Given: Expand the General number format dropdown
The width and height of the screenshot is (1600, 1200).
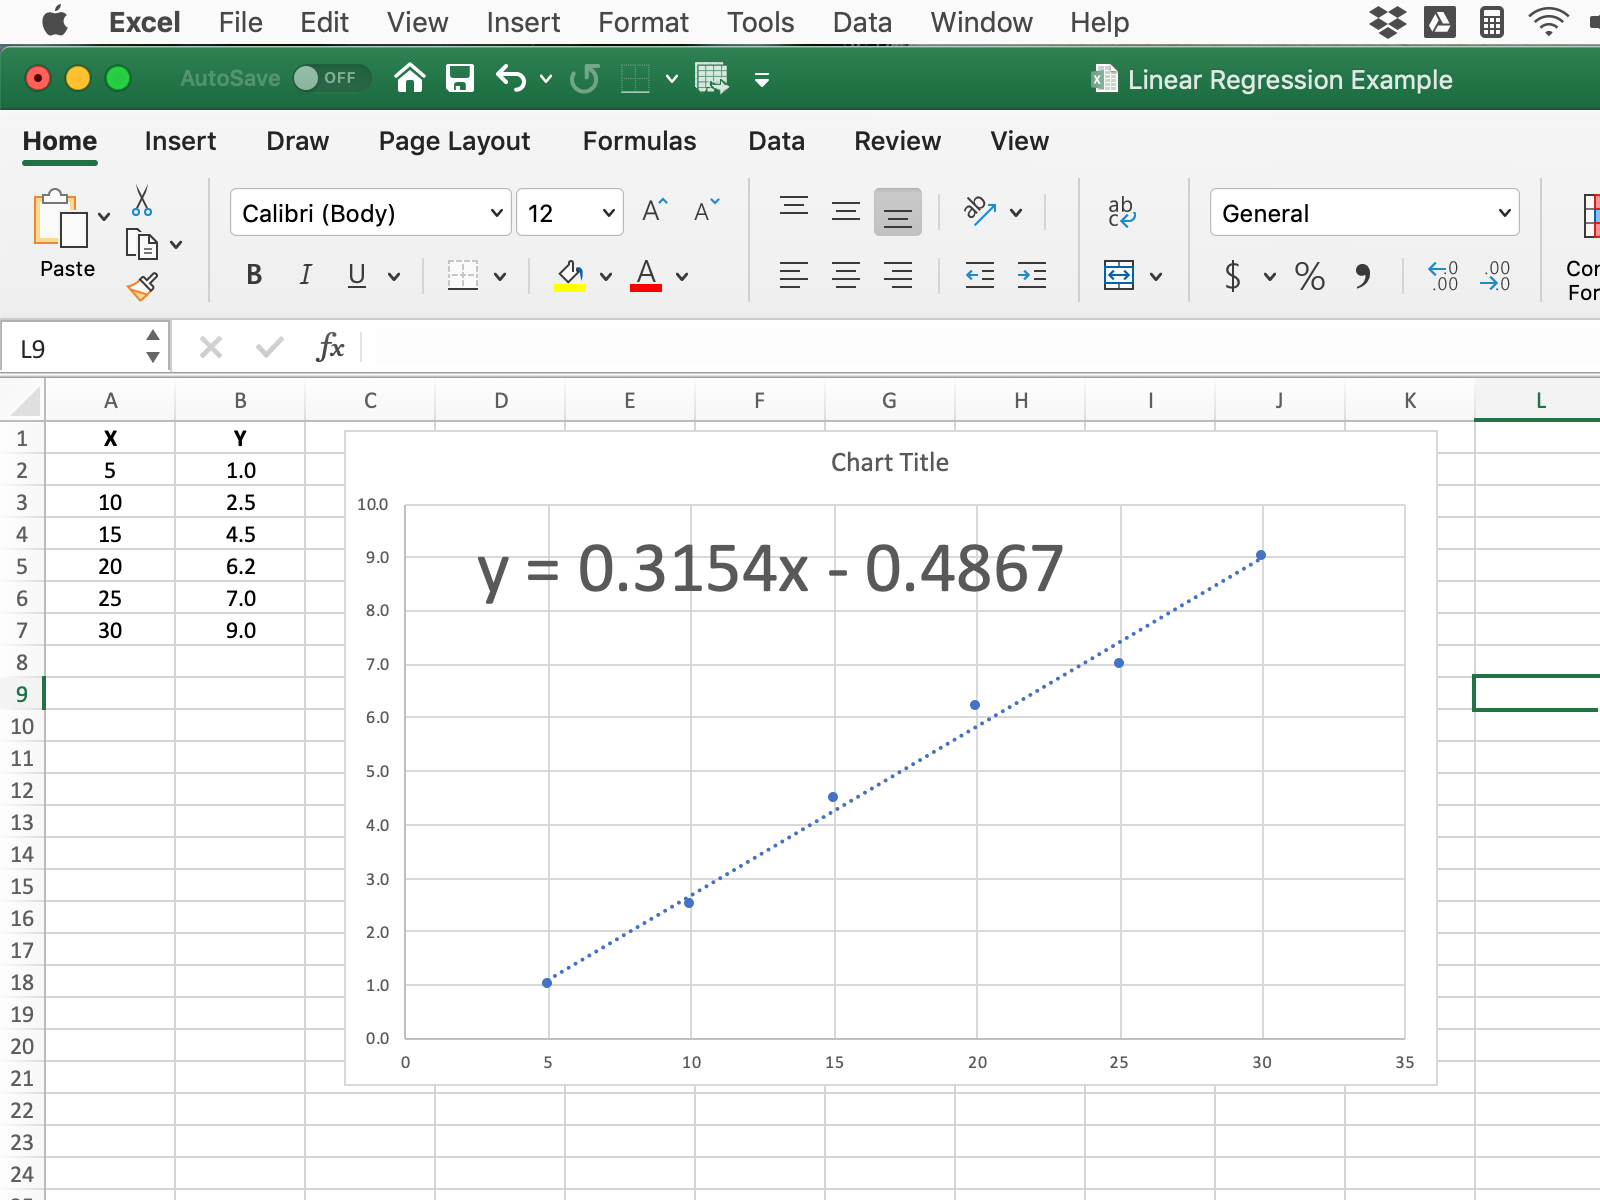Looking at the screenshot, I should tap(1364, 213).
